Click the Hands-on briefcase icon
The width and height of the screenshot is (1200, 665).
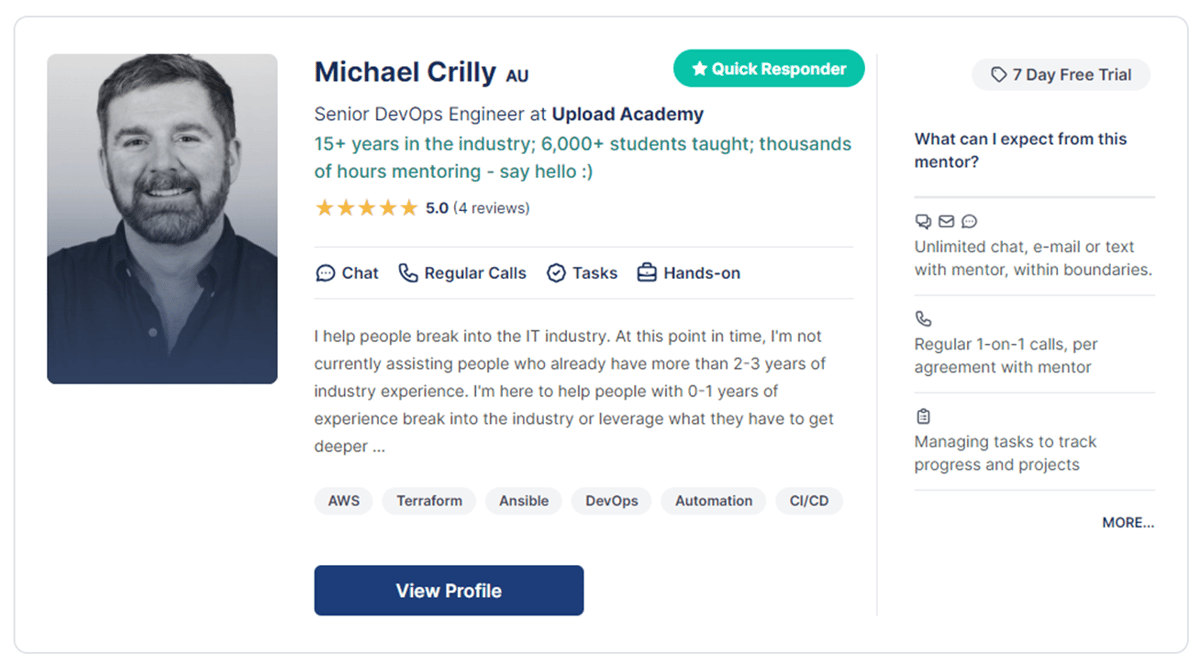[647, 273]
